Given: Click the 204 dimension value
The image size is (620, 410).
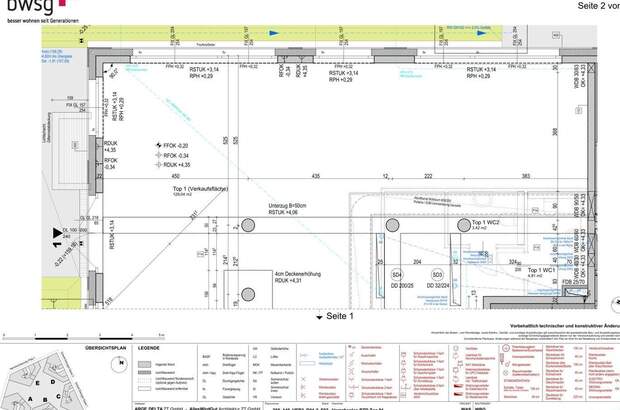Looking at the screenshot, I should (417, 262).
